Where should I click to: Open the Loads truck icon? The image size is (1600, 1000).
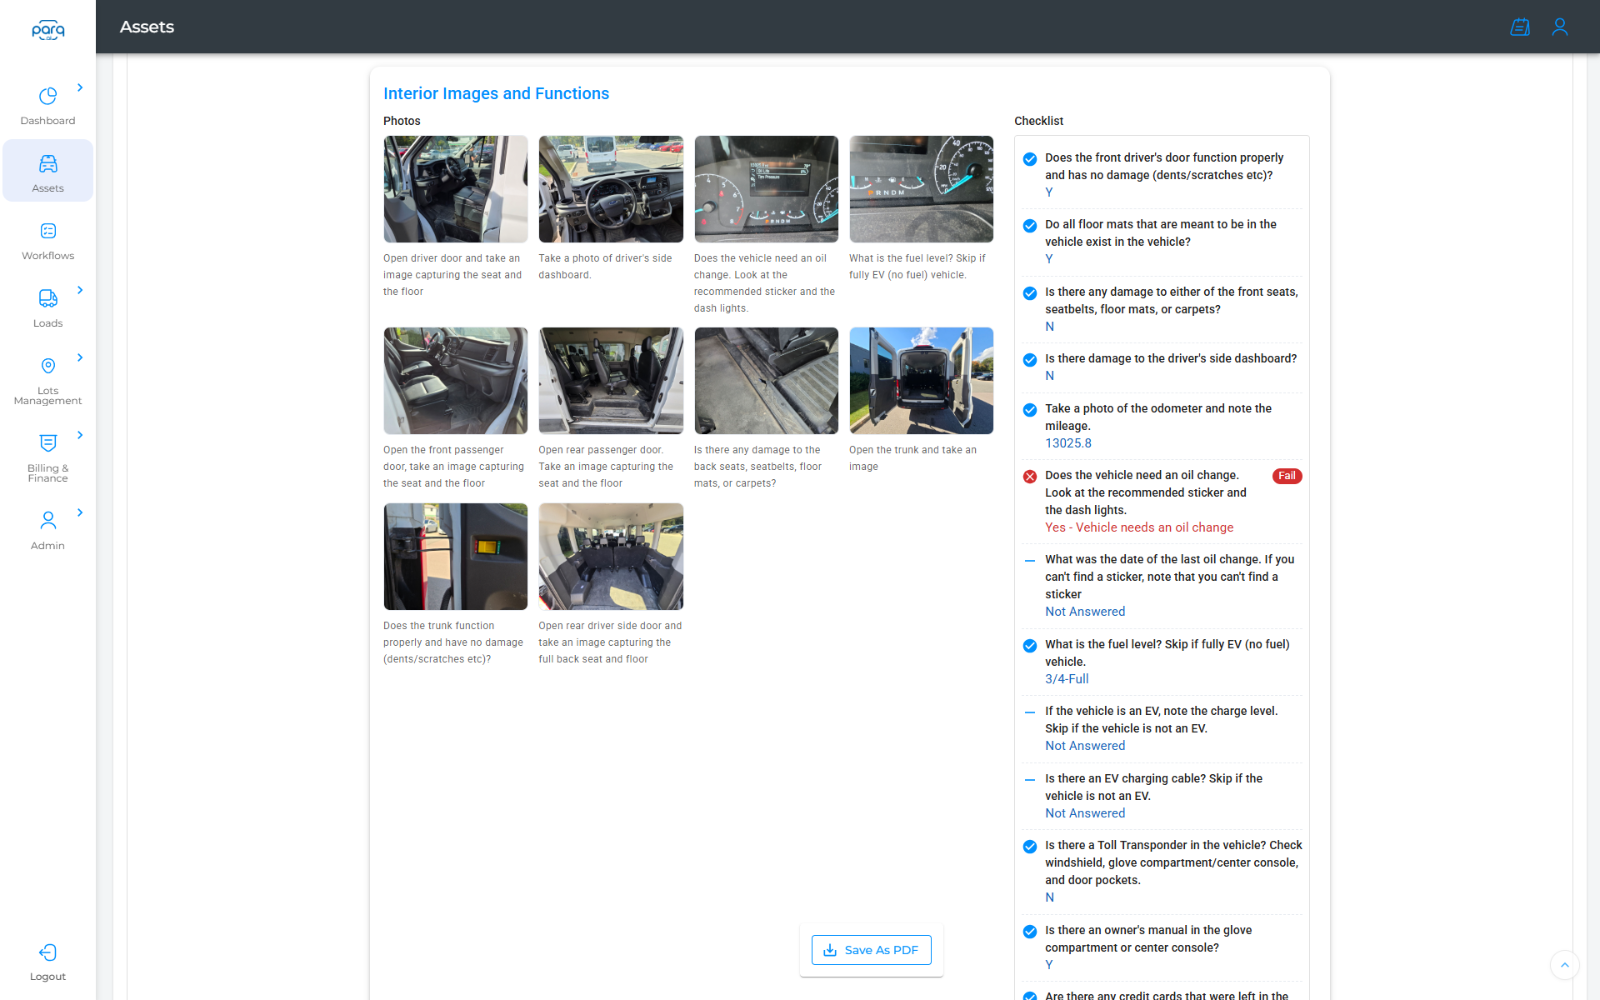click(48, 298)
